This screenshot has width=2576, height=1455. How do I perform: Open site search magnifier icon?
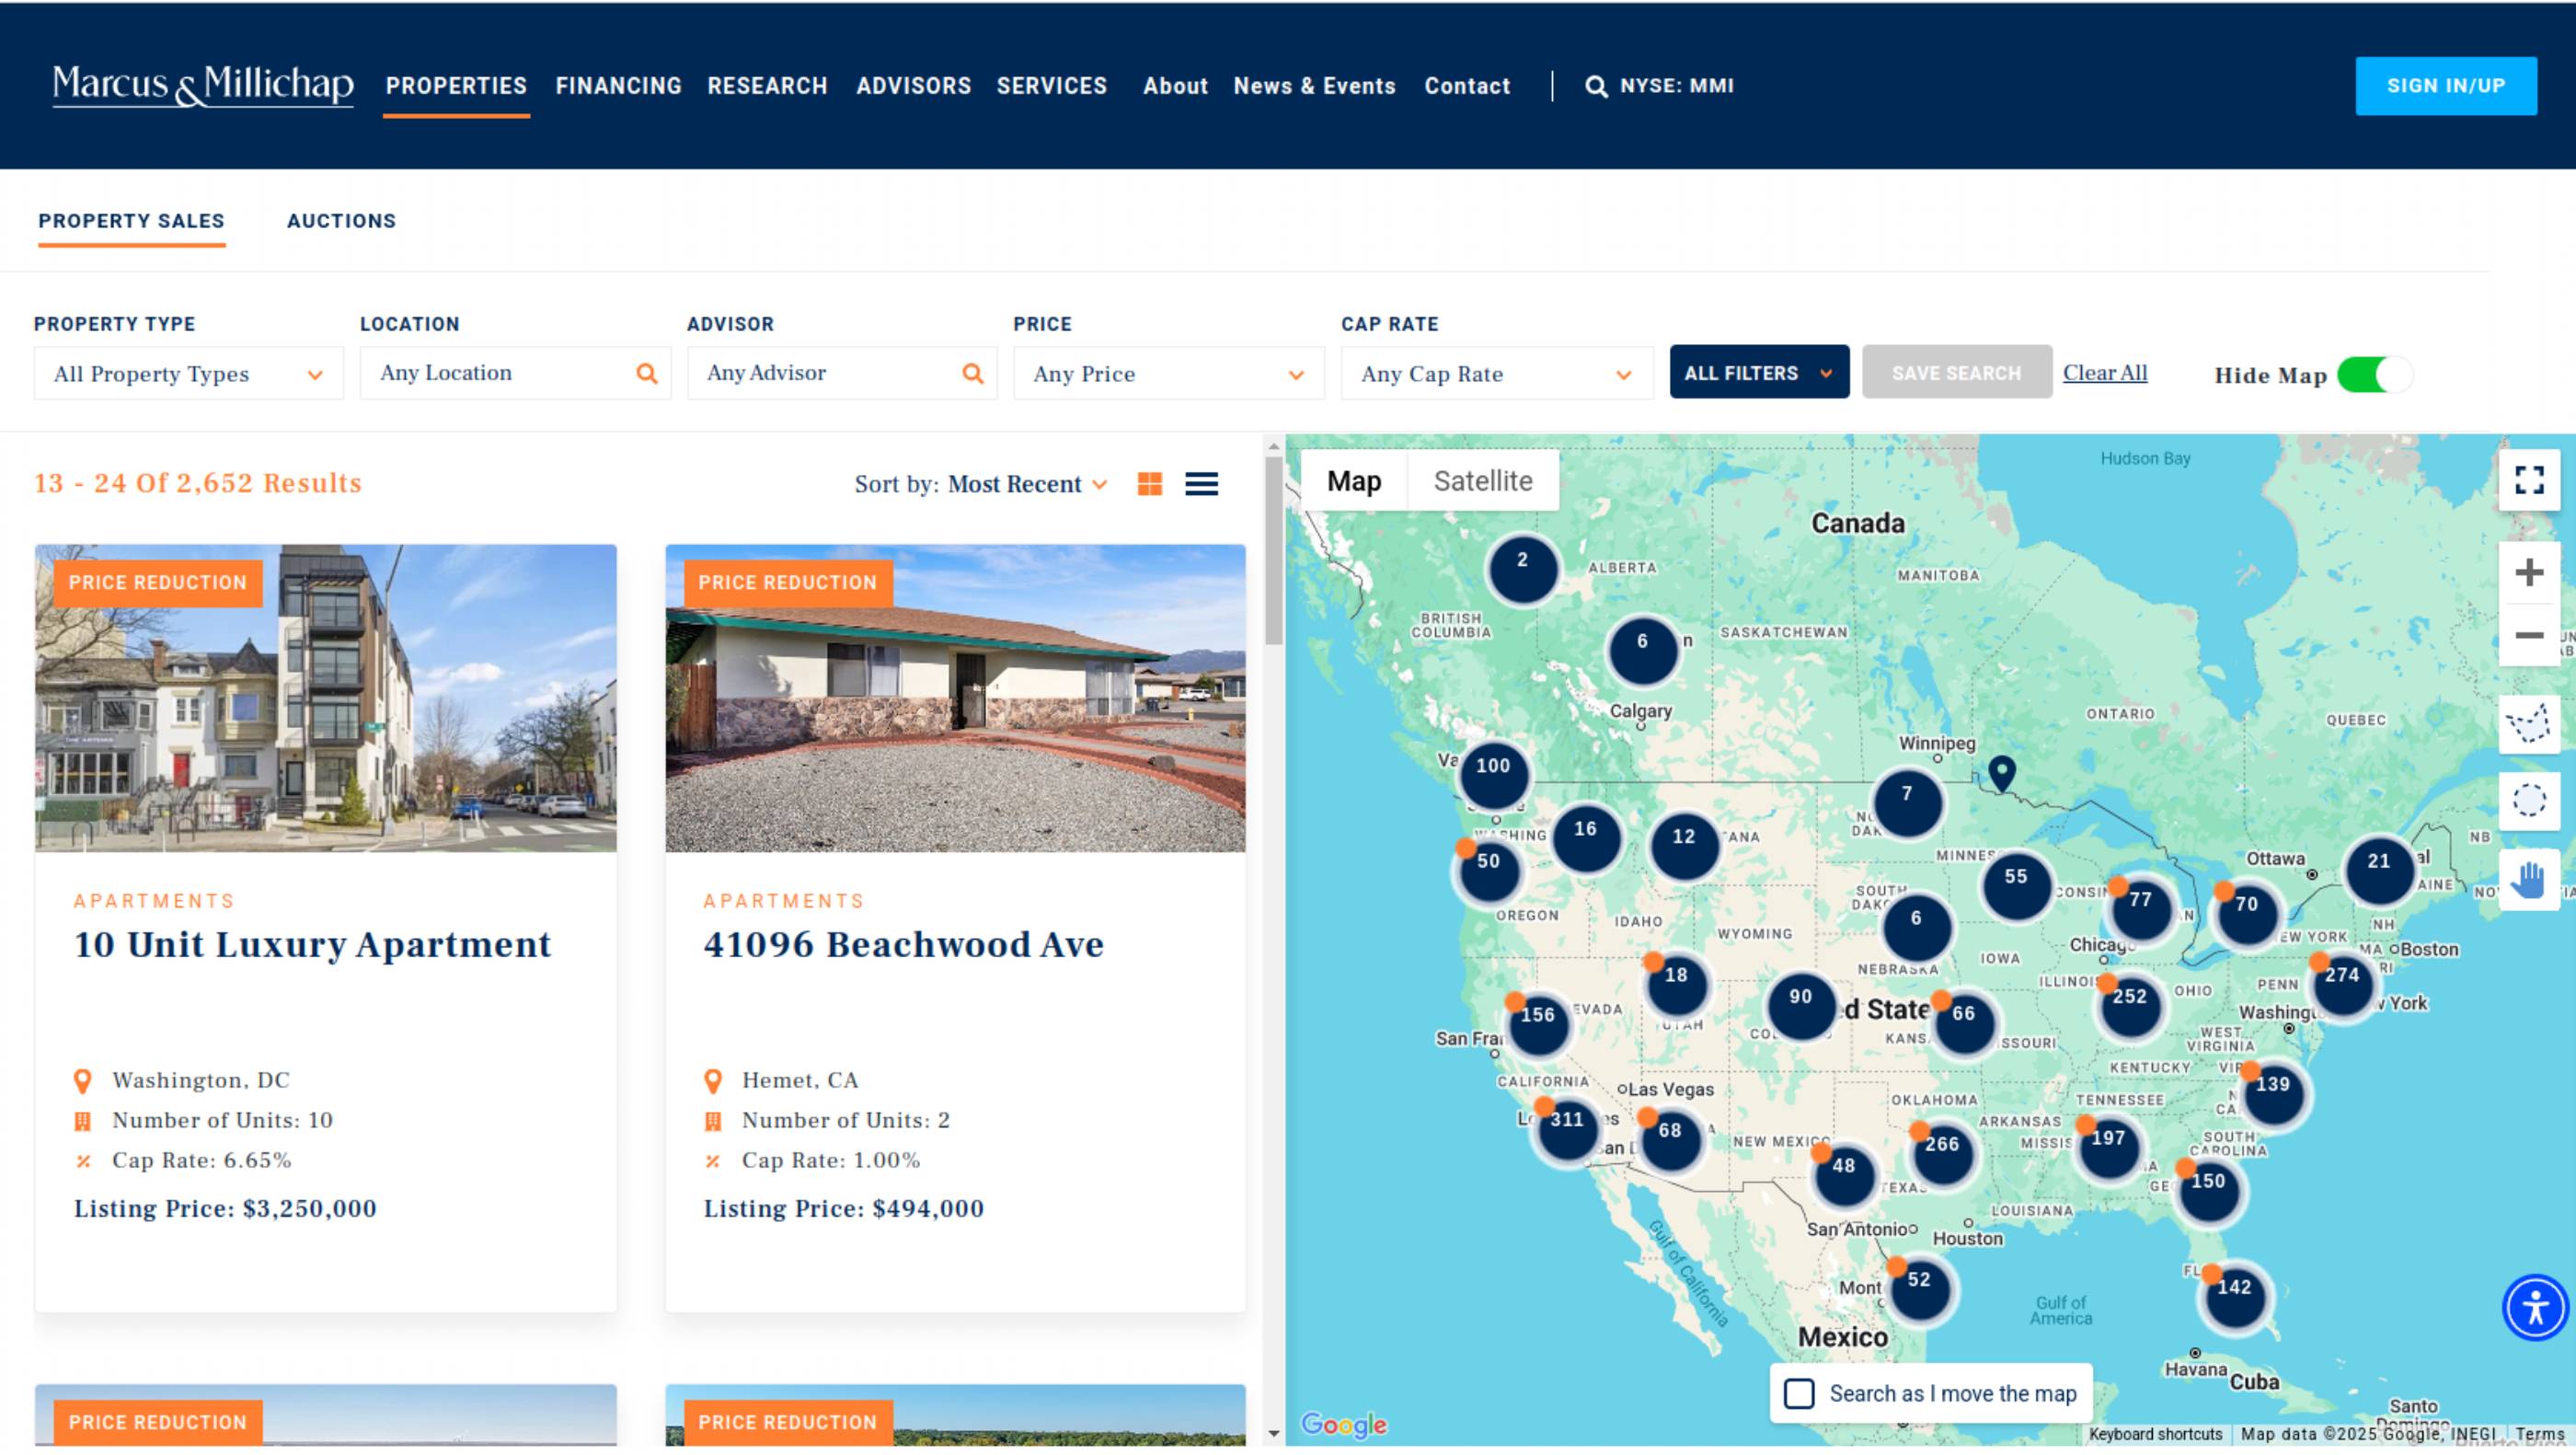(x=1596, y=86)
